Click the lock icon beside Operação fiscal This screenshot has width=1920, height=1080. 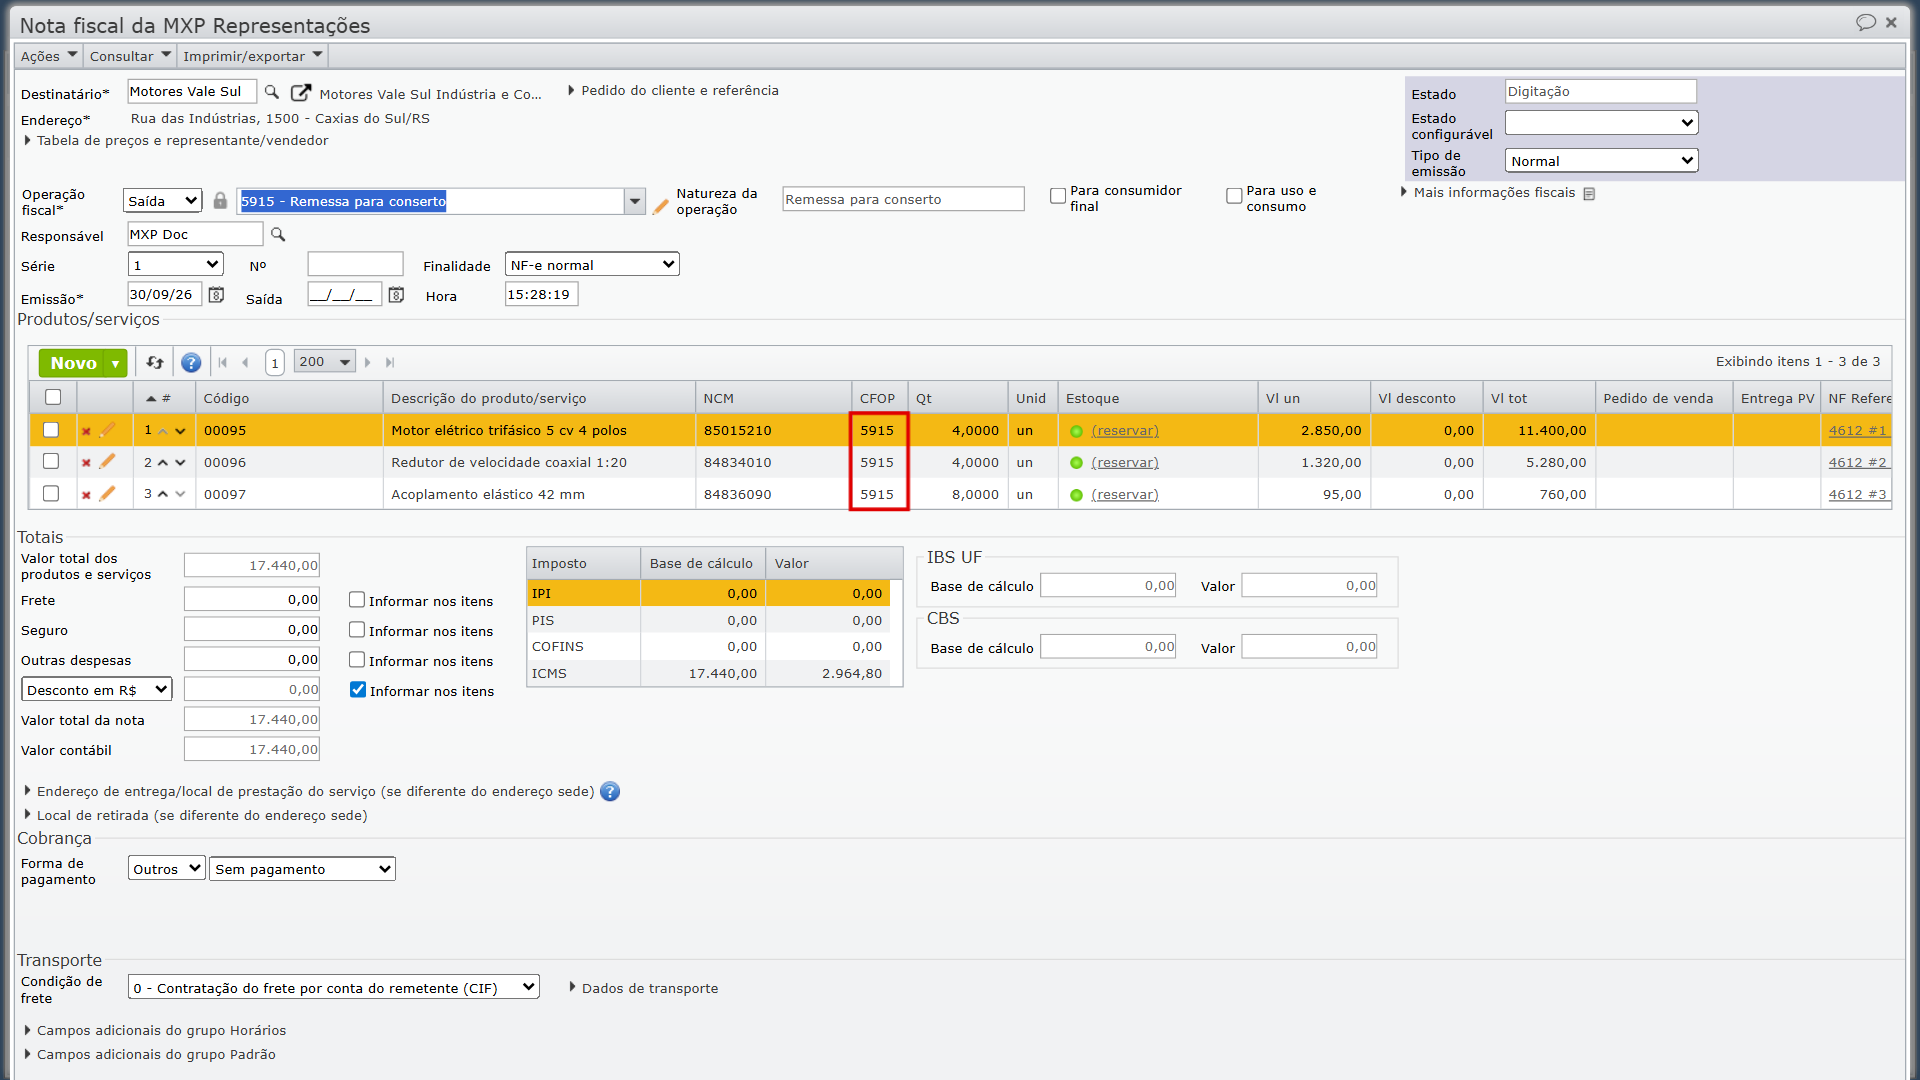pos(220,201)
